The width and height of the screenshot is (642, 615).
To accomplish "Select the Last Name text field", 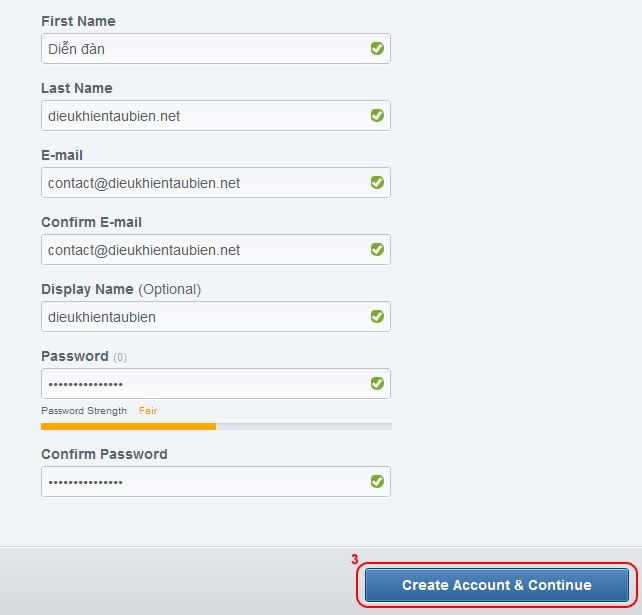I will pos(216,115).
